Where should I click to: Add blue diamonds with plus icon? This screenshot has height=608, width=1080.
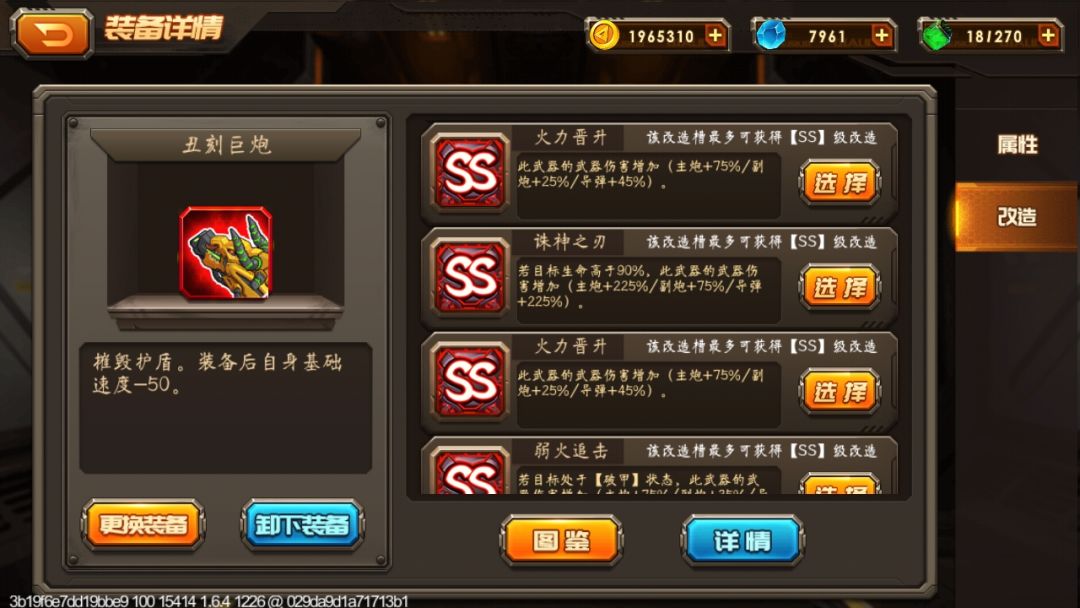tap(882, 35)
